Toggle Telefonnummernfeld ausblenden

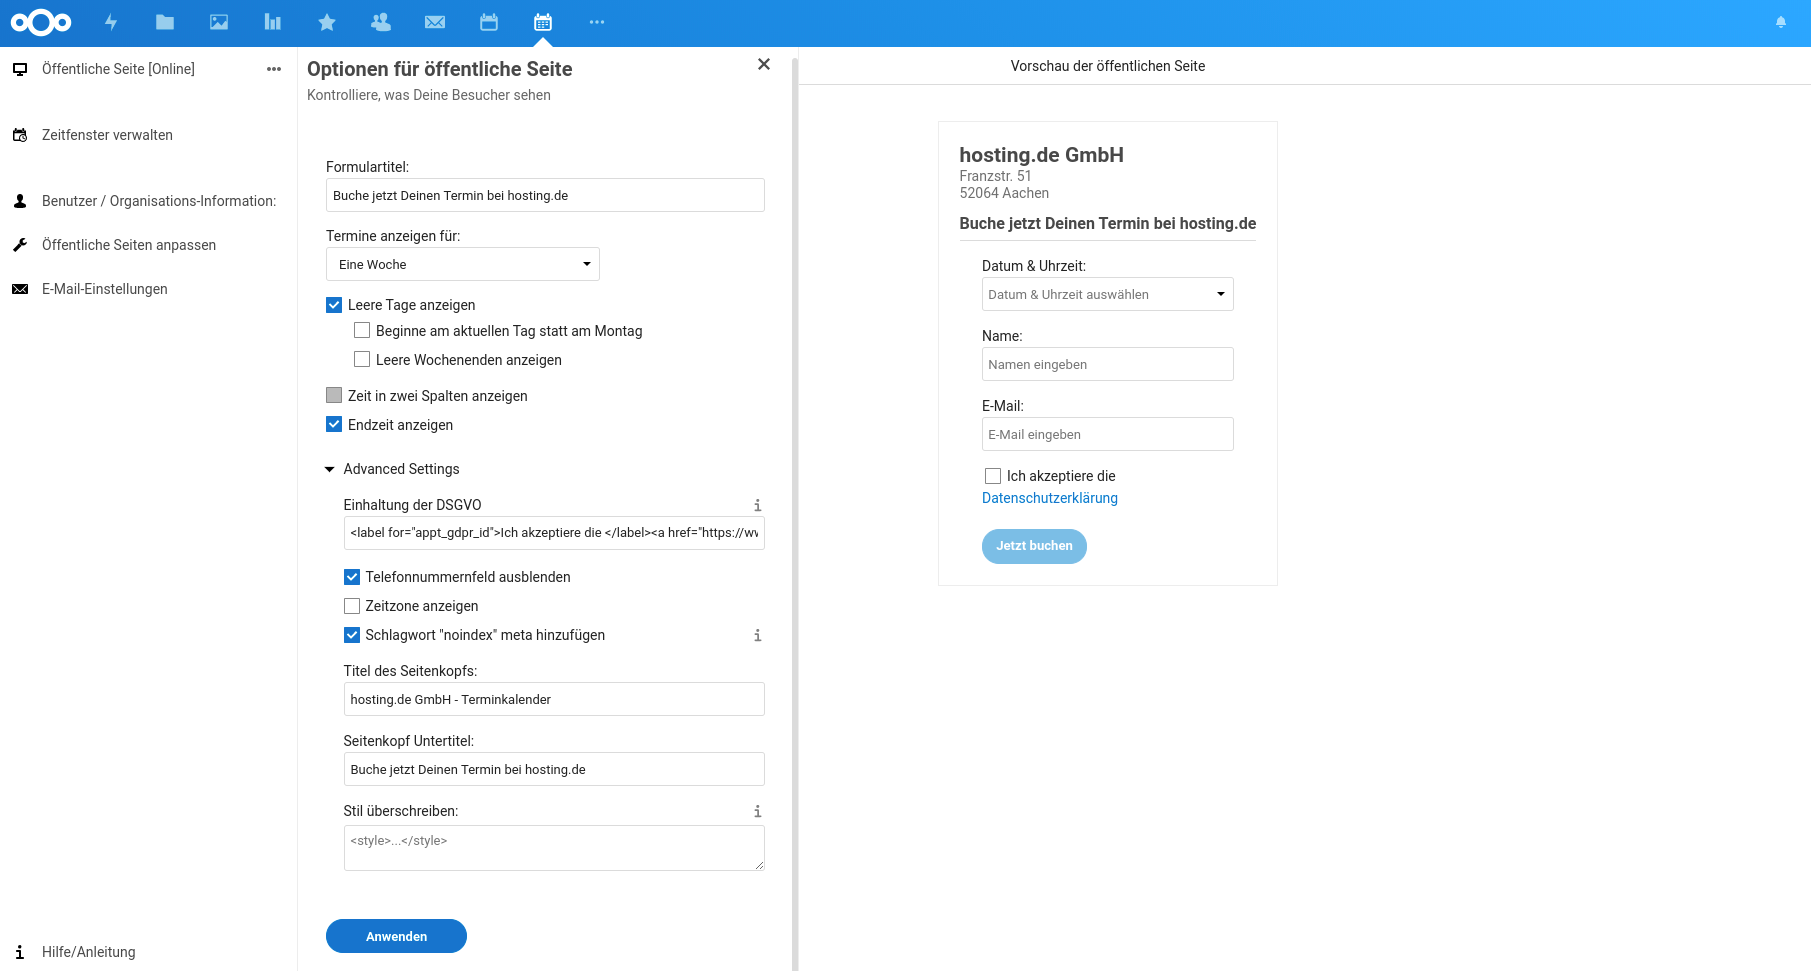(x=352, y=577)
